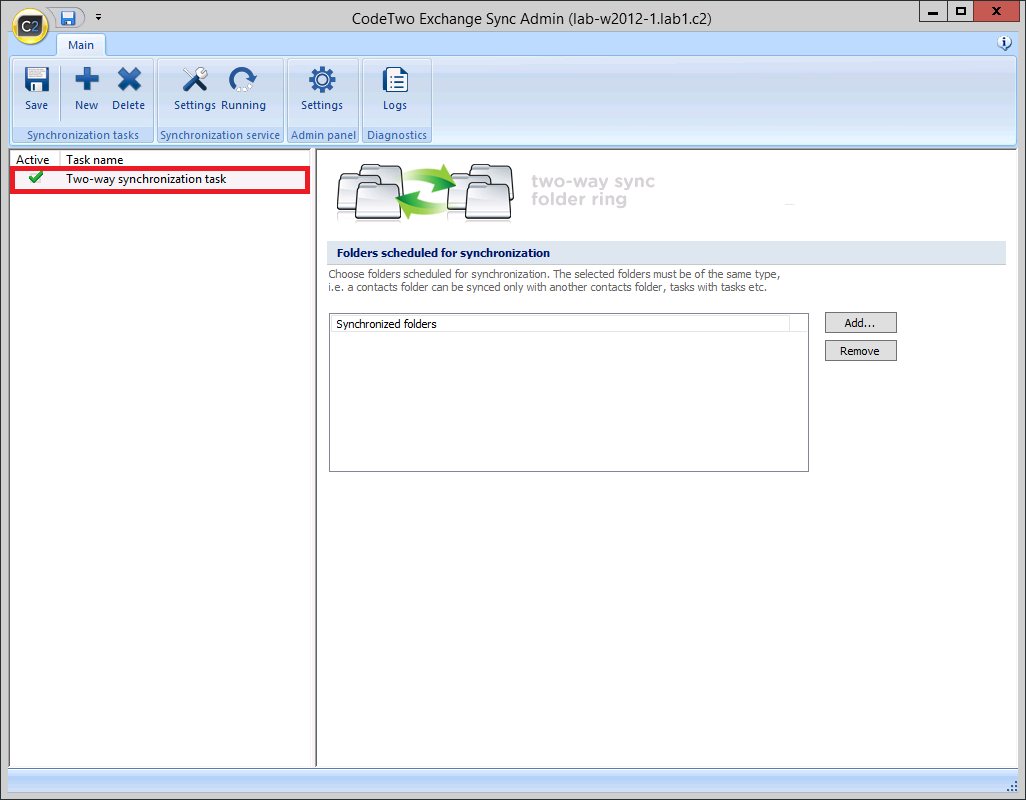Screen dimensions: 1026x800
Task: Click the info icon at top right
Action: (x=1004, y=43)
